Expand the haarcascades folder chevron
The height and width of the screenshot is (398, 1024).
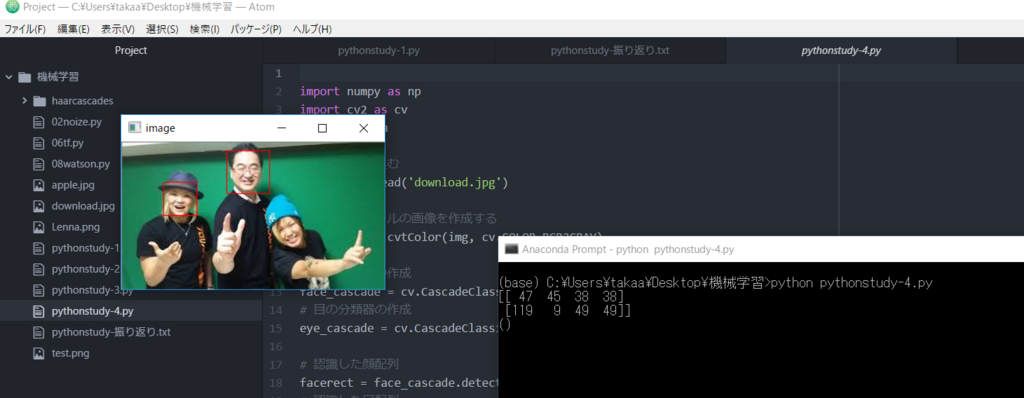click(24, 101)
